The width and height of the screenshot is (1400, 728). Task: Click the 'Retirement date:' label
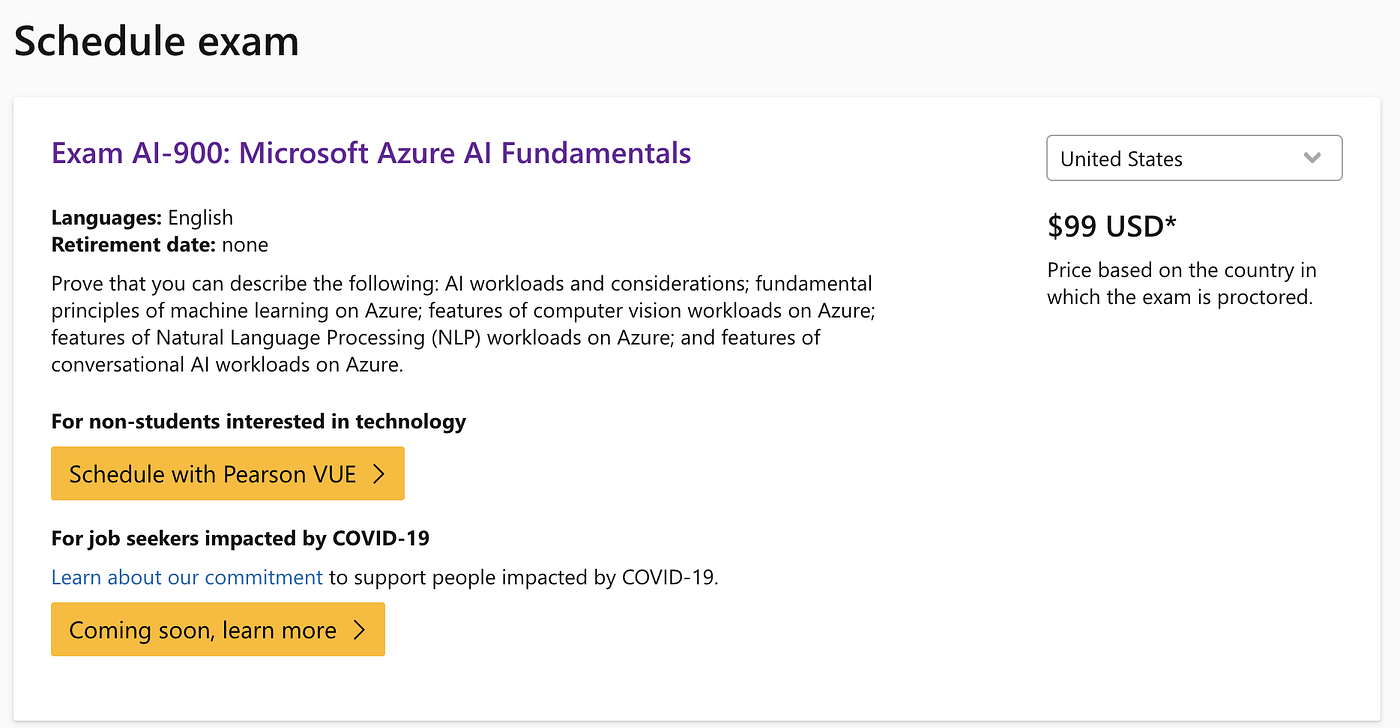point(133,244)
